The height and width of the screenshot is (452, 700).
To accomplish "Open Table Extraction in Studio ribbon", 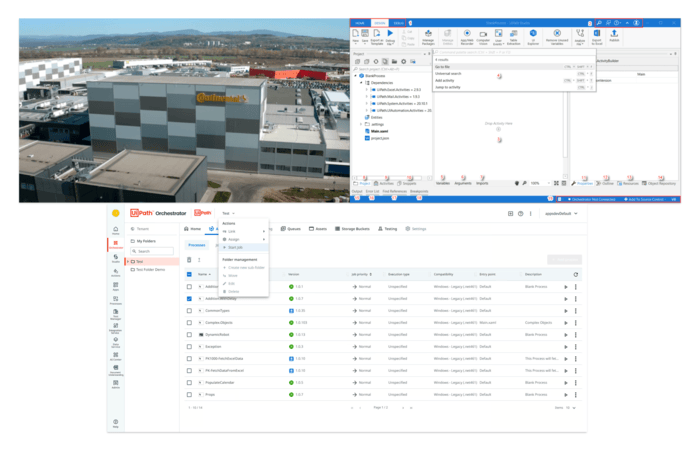I will (513, 37).
